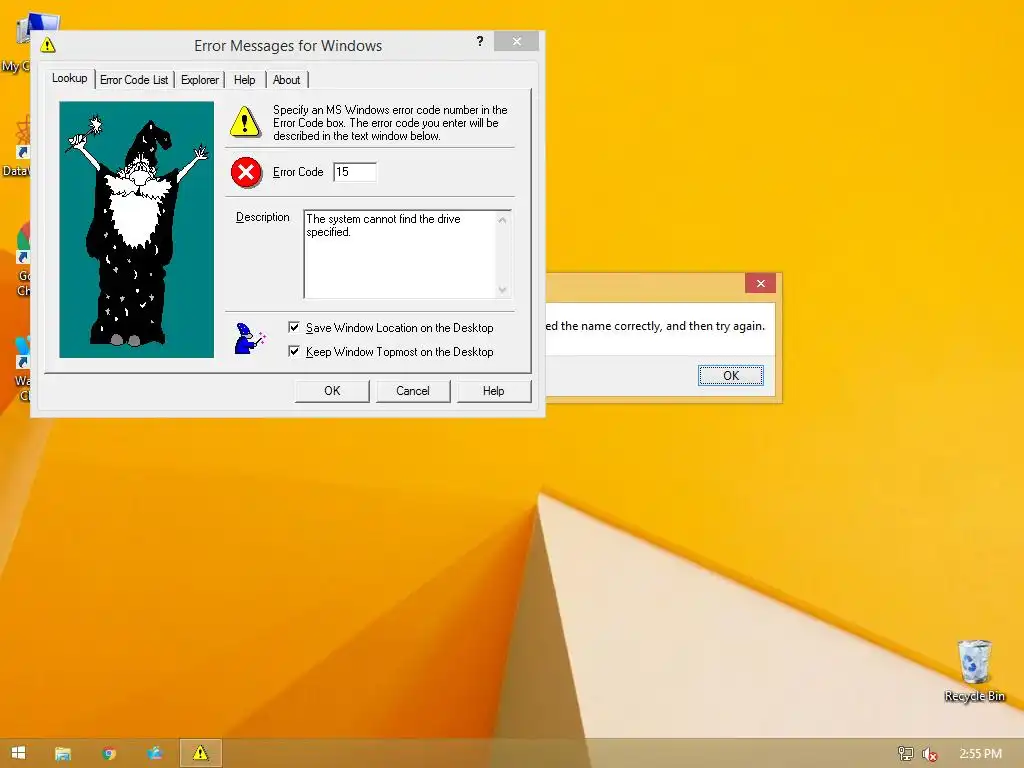Screen dimensions: 1024x768
Task: Open the About tab
Action: (x=286, y=80)
